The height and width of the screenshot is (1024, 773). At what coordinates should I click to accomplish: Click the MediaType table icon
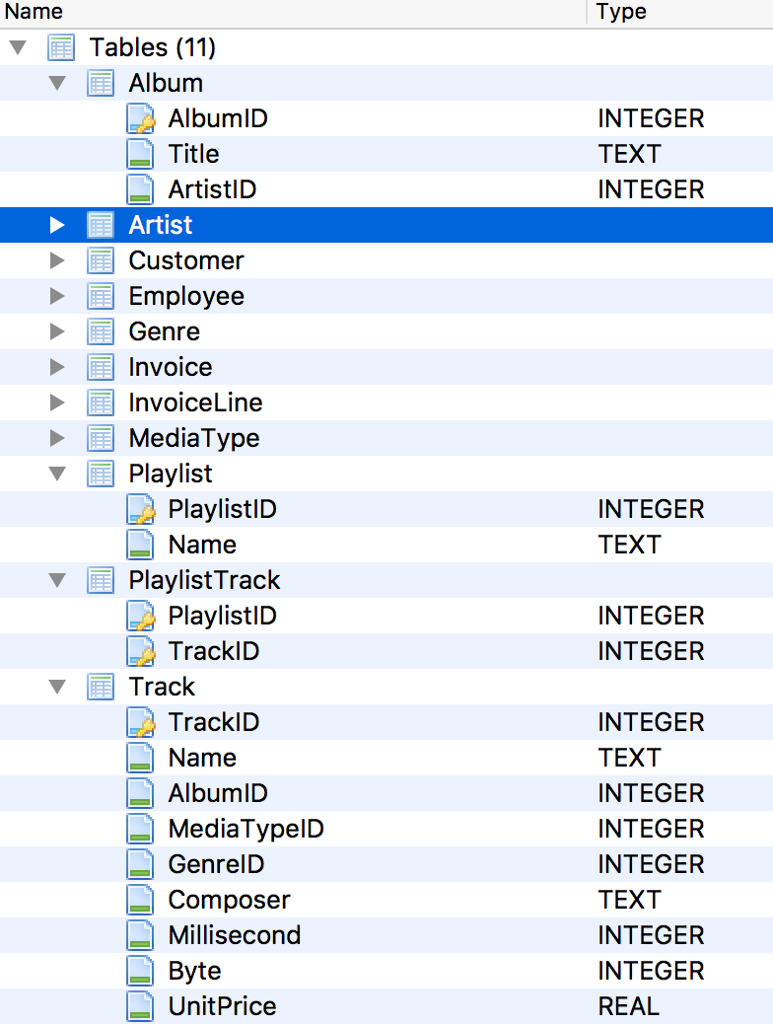pyautogui.click(x=101, y=438)
